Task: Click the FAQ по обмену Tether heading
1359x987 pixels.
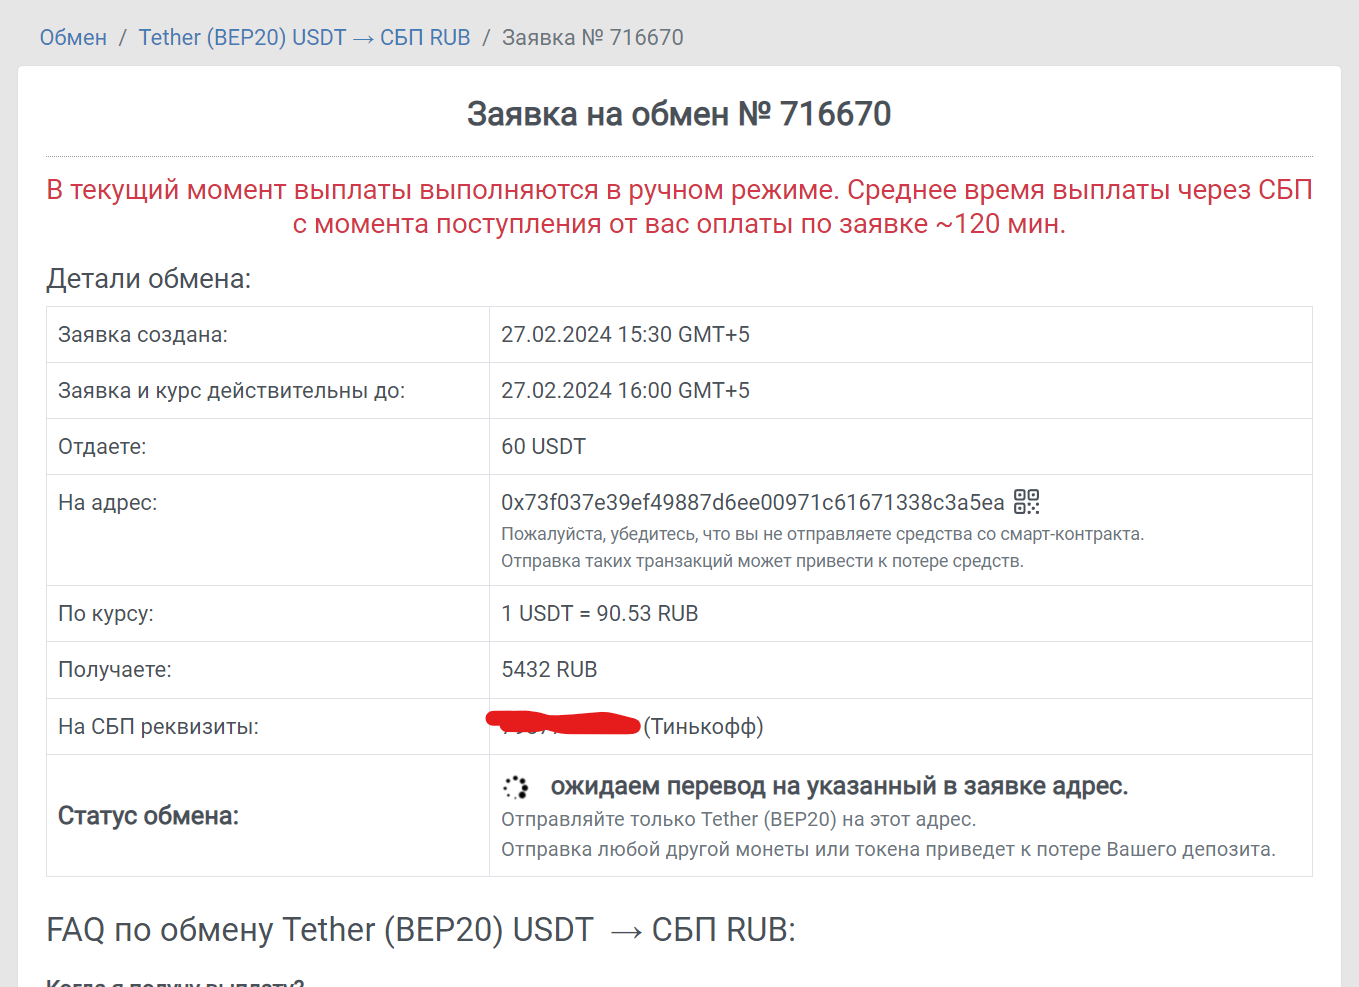Action: tap(420, 930)
